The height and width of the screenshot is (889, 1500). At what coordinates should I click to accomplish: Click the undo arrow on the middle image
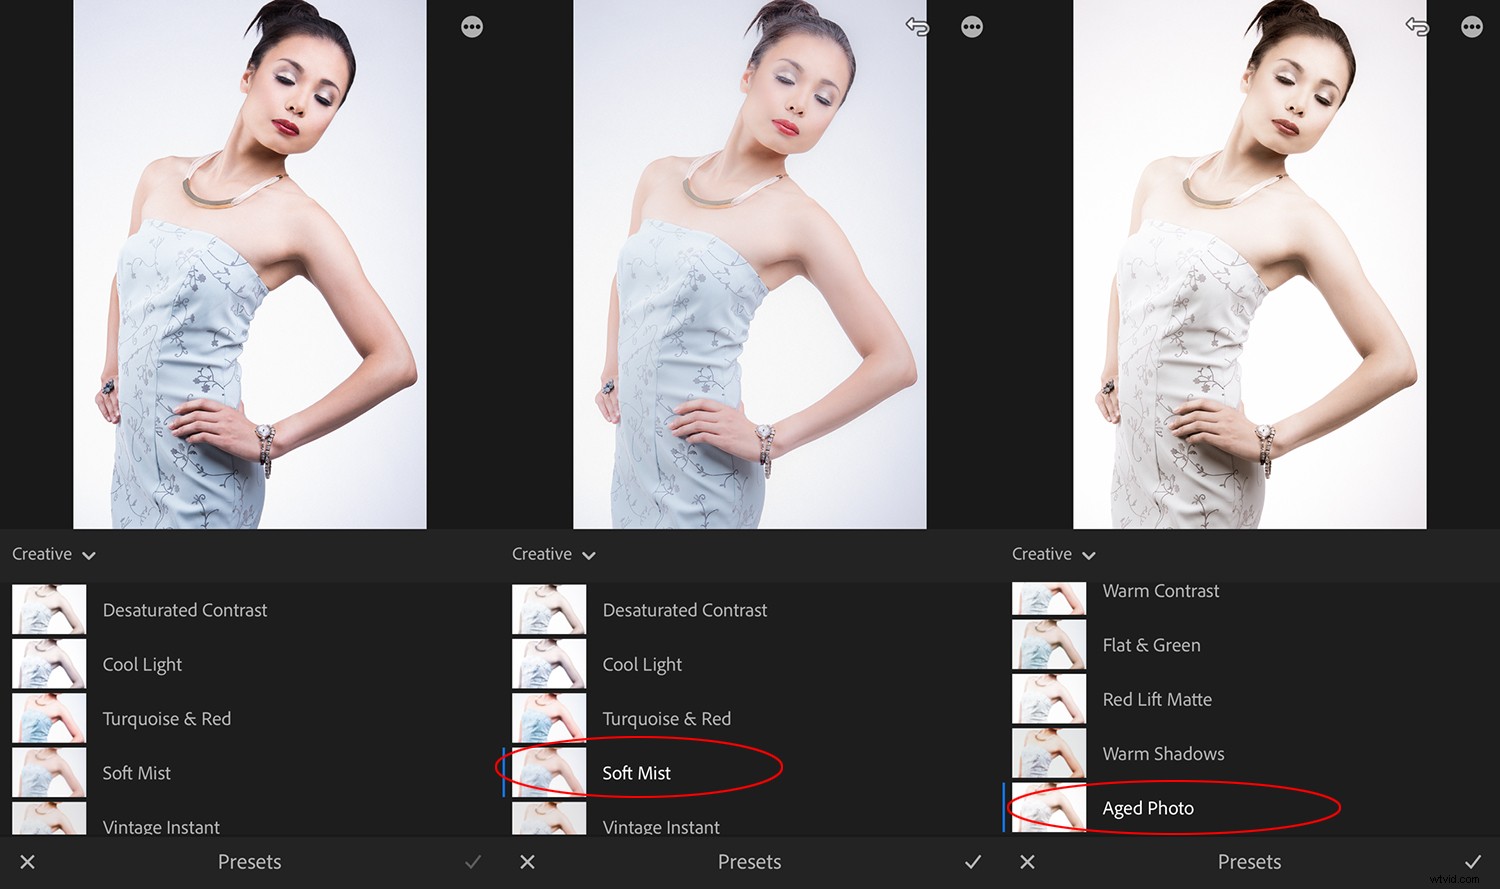(916, 27)
